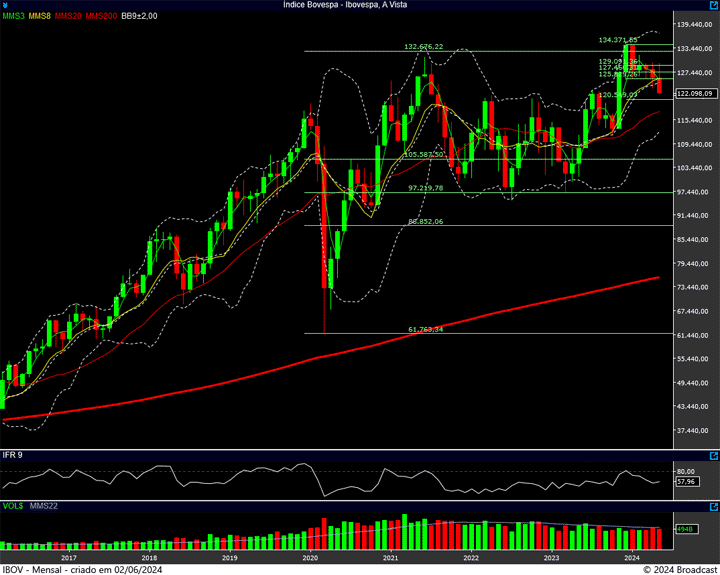720x575 pixels.
Task: Click the BB9±2,00 Bollinger Bands label
Action: click(x=140, y=16)
